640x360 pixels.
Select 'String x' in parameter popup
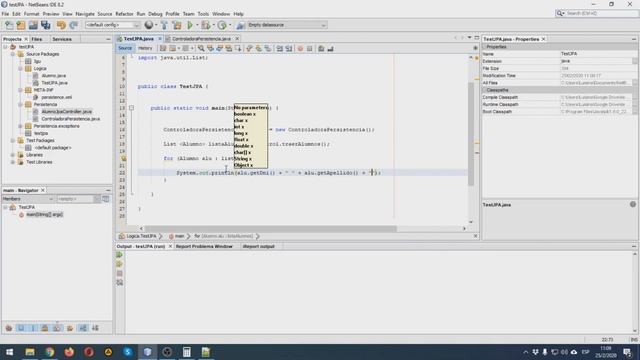tap(243, 159)
